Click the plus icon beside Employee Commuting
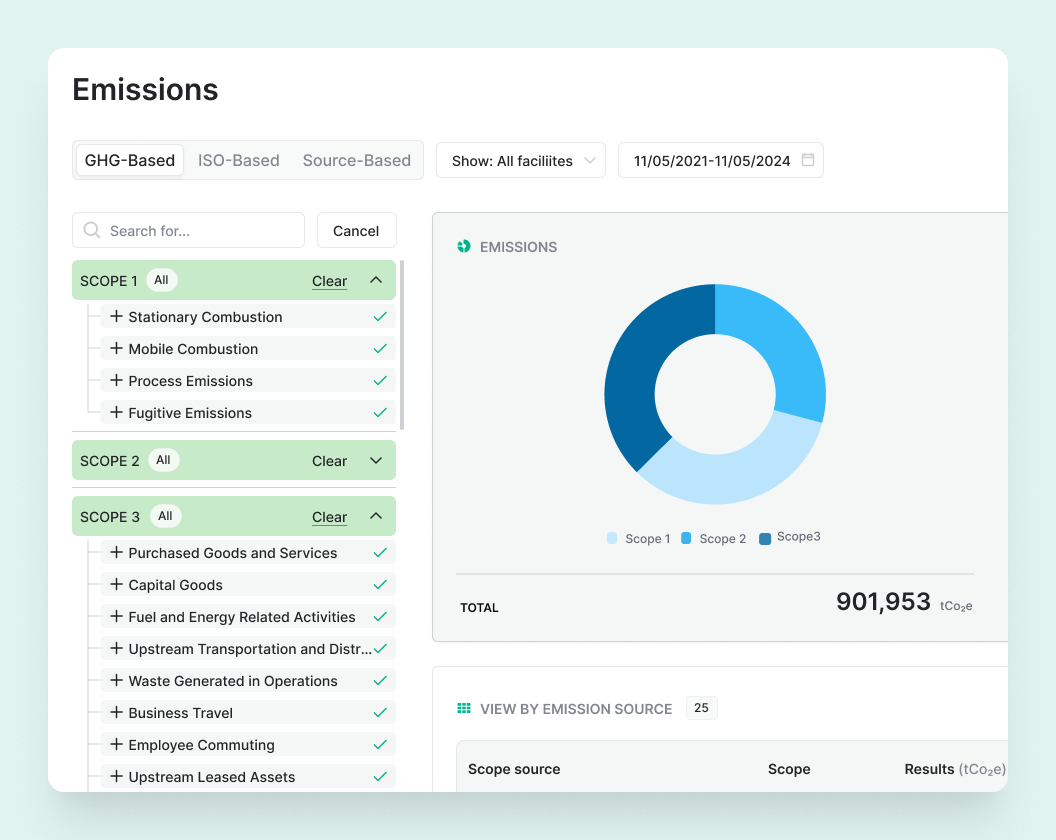This screenshot has height=840, width=1056. (x=116, y=744)
